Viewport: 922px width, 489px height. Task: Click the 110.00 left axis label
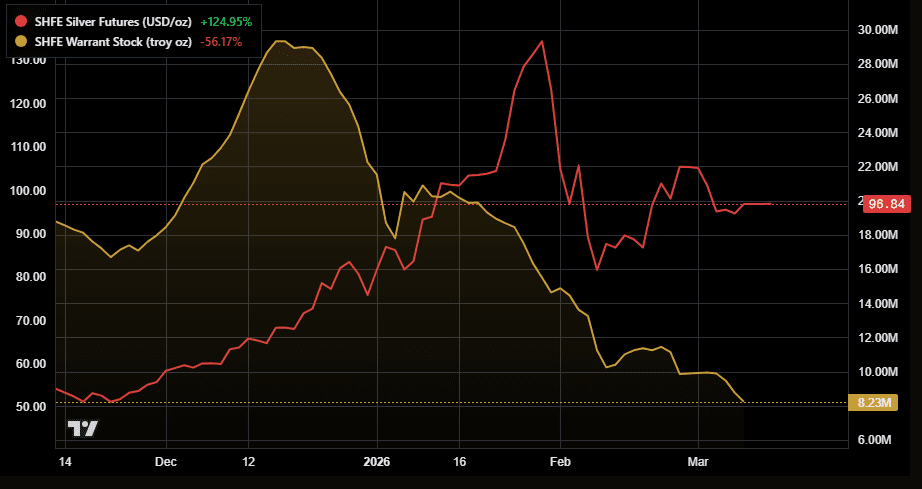pyautogui.click(x=29, y=147)
